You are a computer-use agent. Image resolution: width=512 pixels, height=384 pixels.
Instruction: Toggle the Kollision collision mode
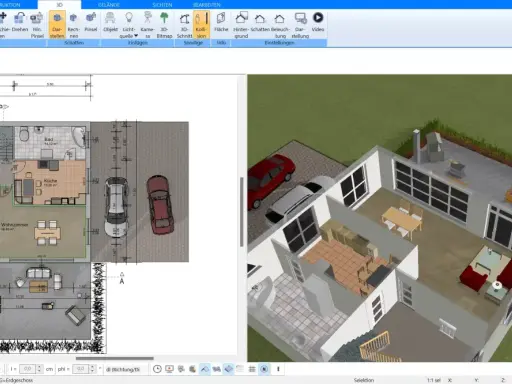click(x=201, y=25)
